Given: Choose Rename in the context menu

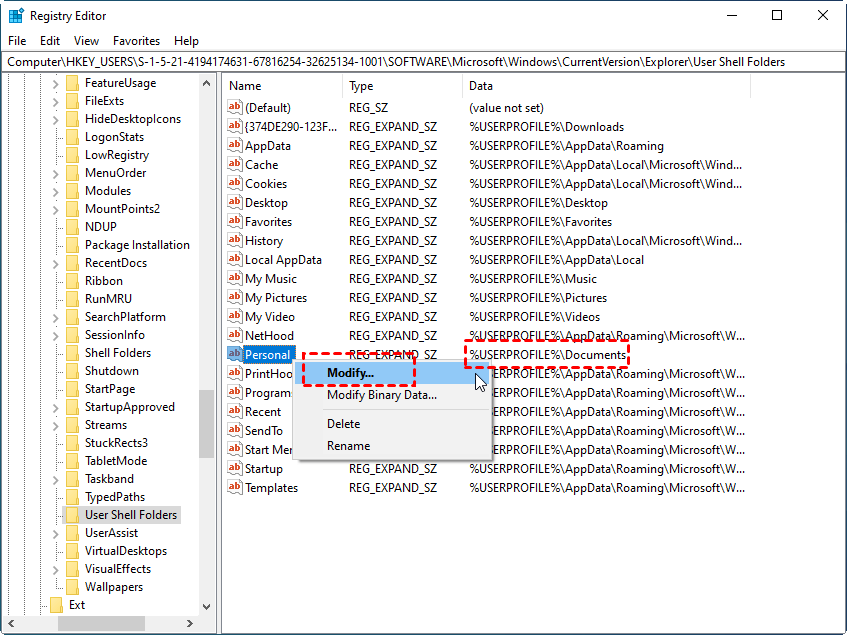Looking at the screenshot, I should coord(392,446).
